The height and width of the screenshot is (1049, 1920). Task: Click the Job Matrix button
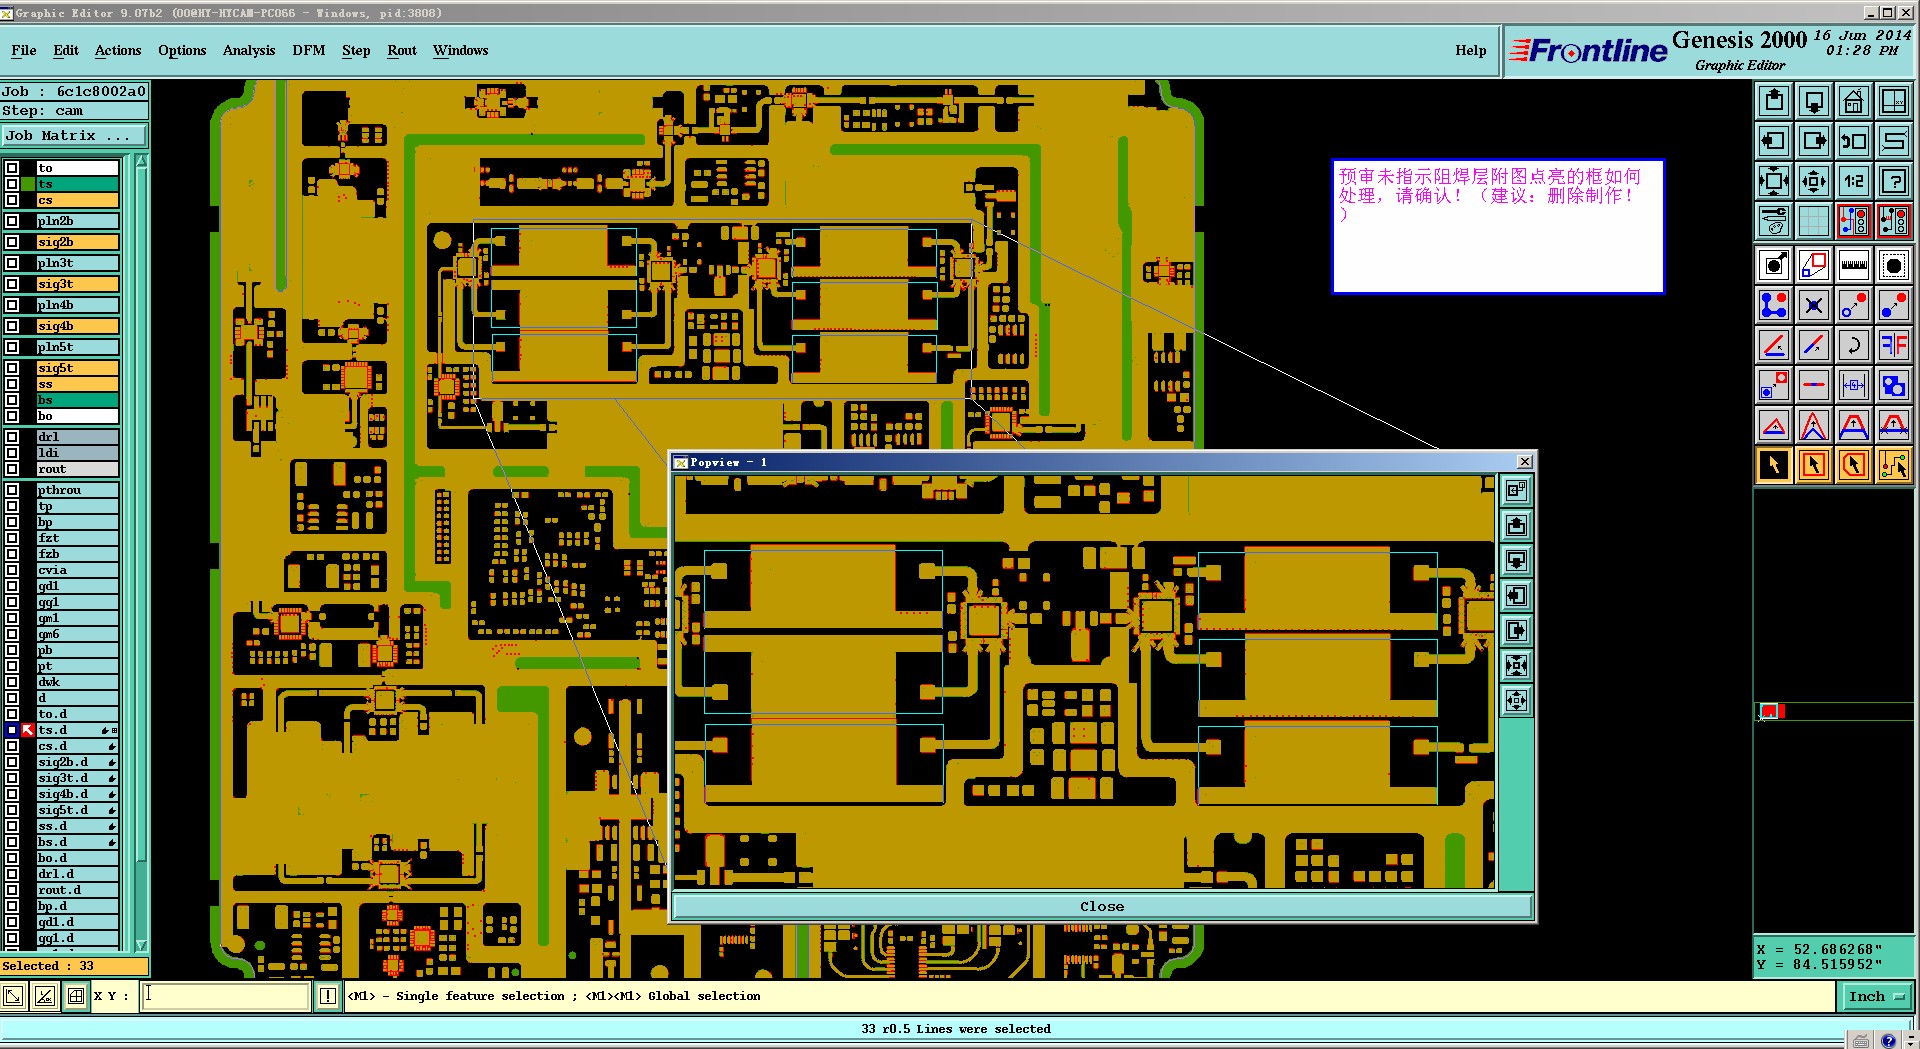[74, 136]
